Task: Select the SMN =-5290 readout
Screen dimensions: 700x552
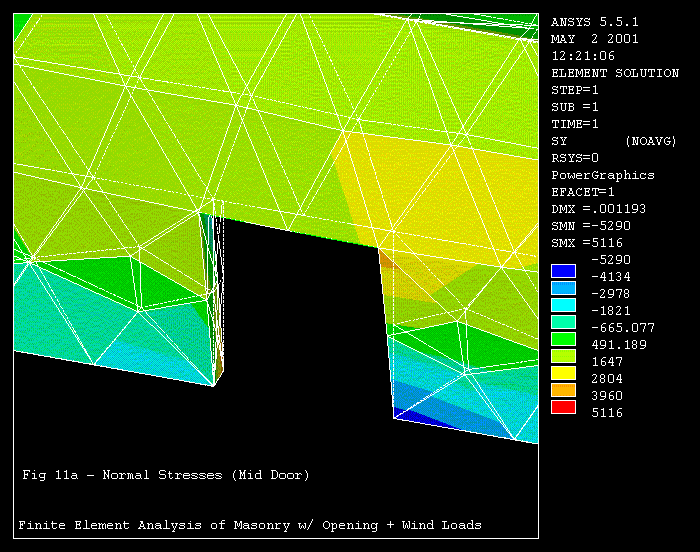Action: coord(598,227)
